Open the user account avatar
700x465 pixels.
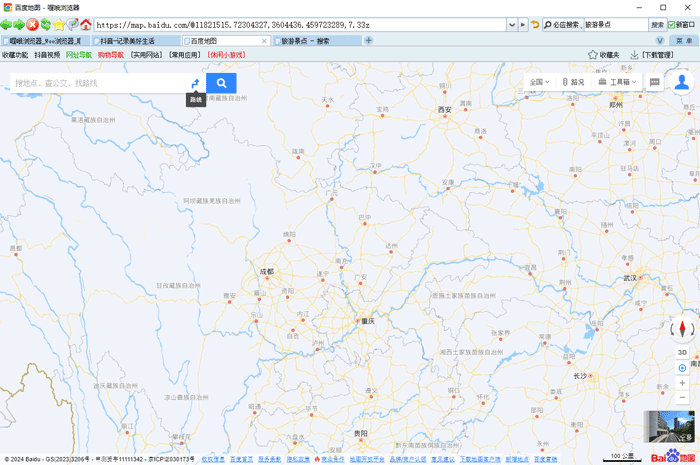(x=682, y=82)
